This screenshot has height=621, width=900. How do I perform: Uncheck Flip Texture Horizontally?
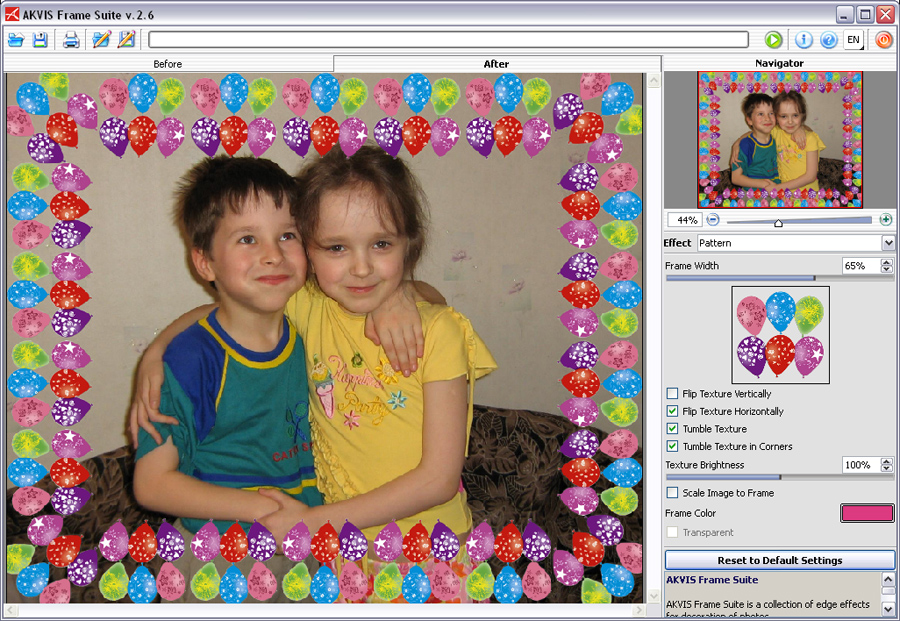672,411
